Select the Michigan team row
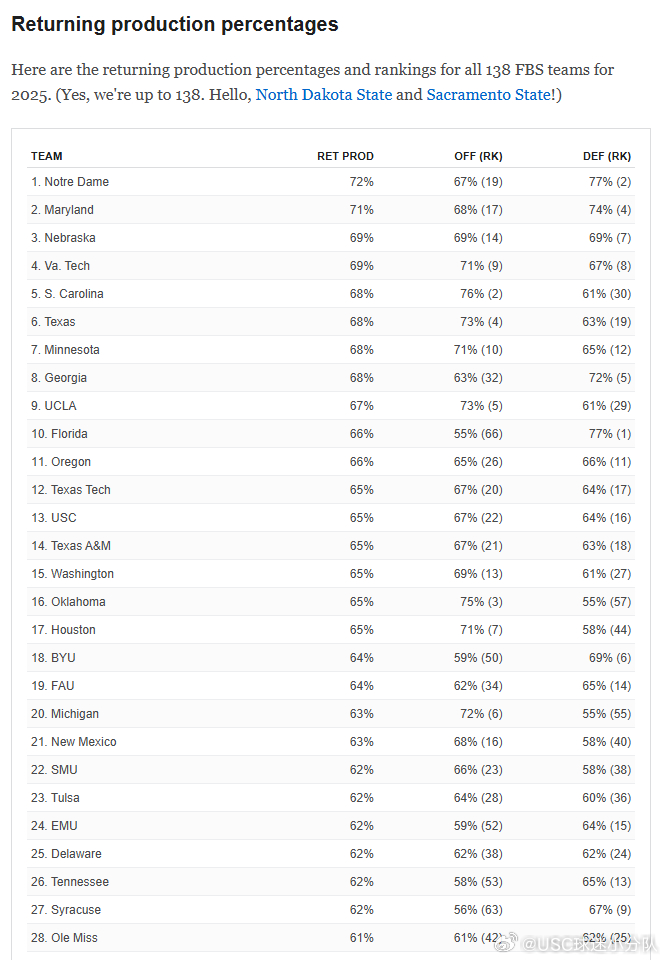 pos(331,714)
